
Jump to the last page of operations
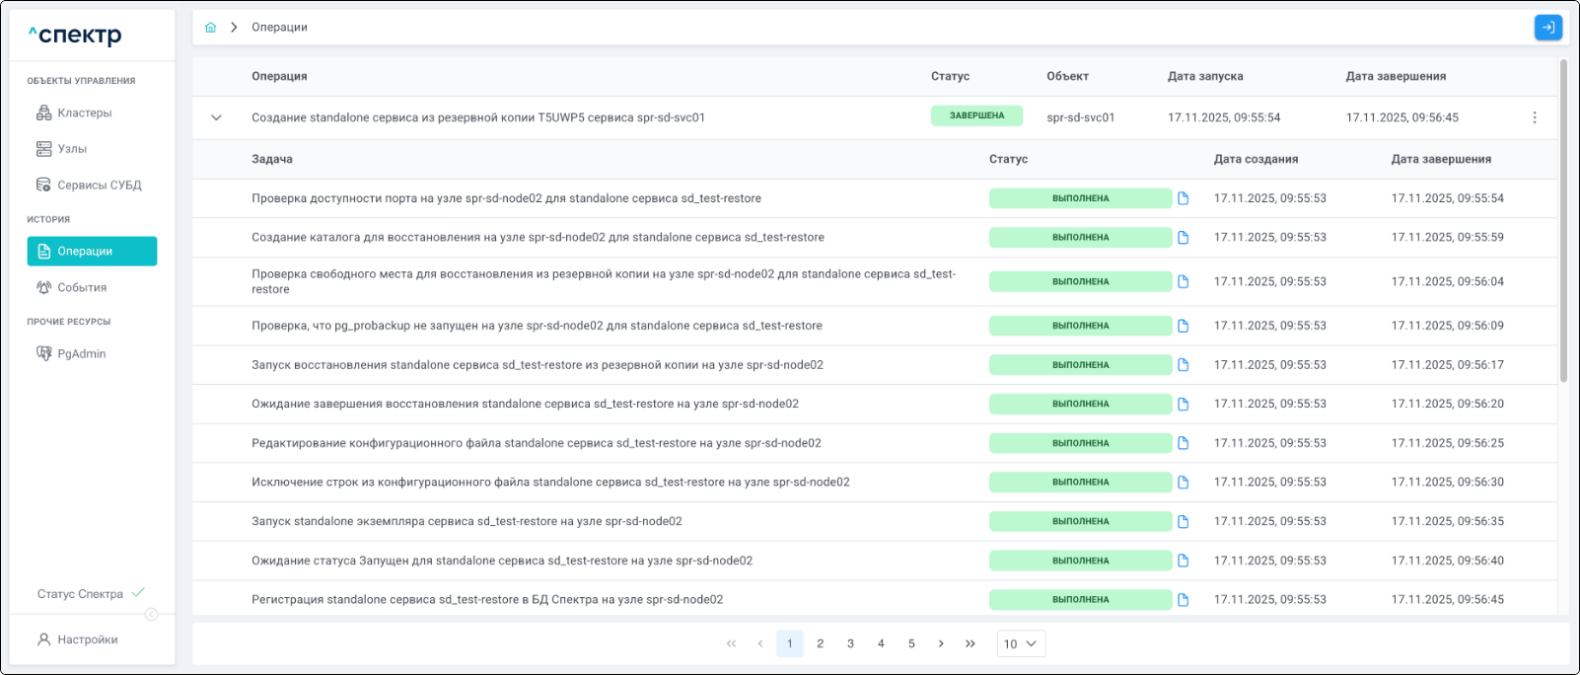[x=970, y=644]
